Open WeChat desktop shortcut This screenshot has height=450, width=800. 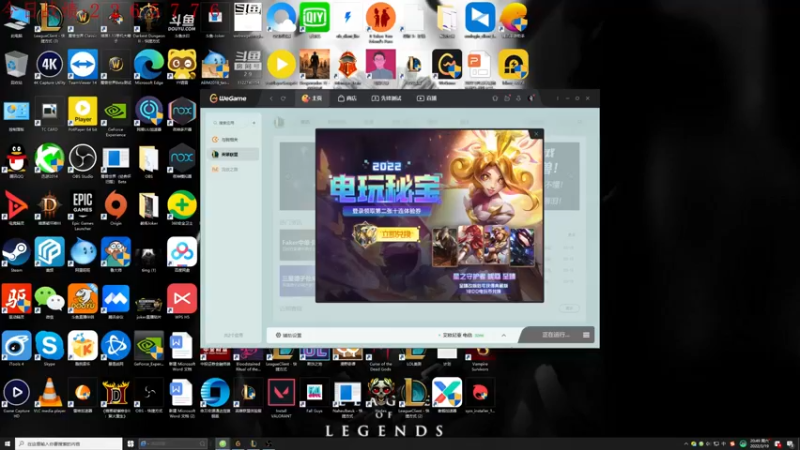tap(49, 302)
